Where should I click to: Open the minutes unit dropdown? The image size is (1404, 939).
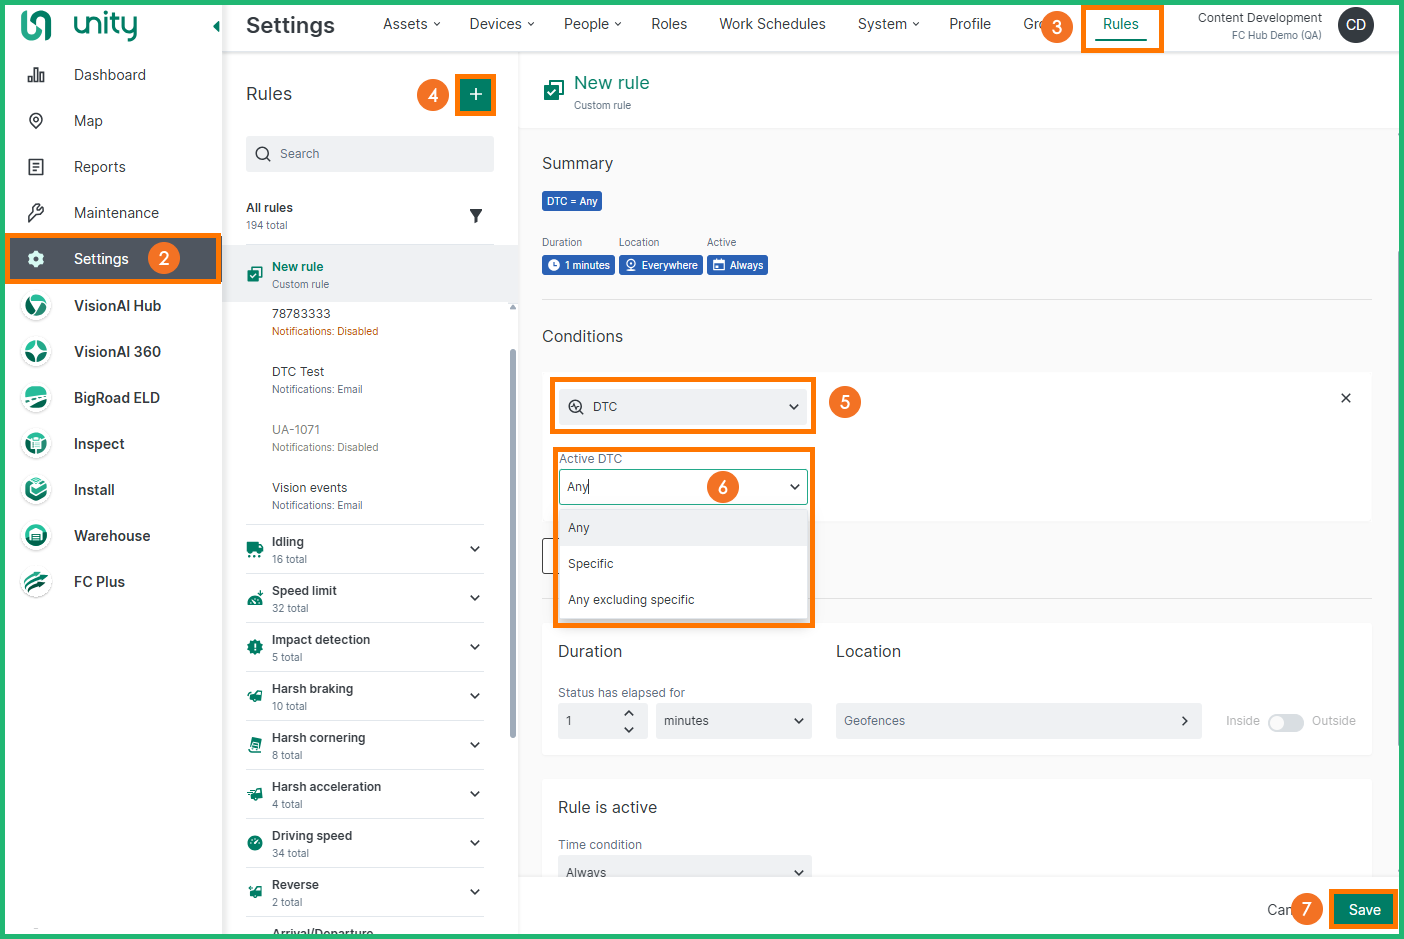click(732, 721)
